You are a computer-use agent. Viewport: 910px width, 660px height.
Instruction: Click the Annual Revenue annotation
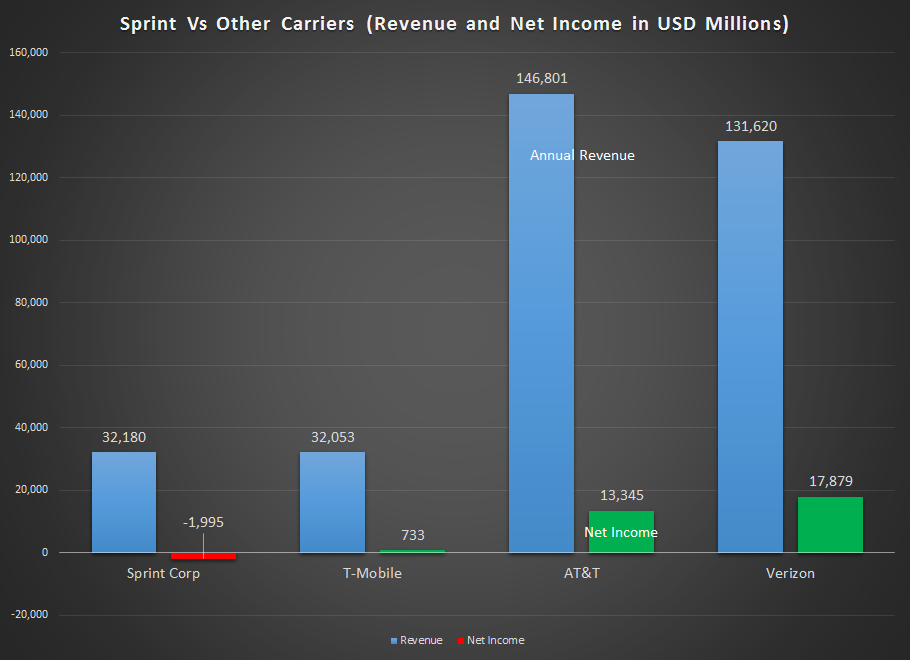582,156
